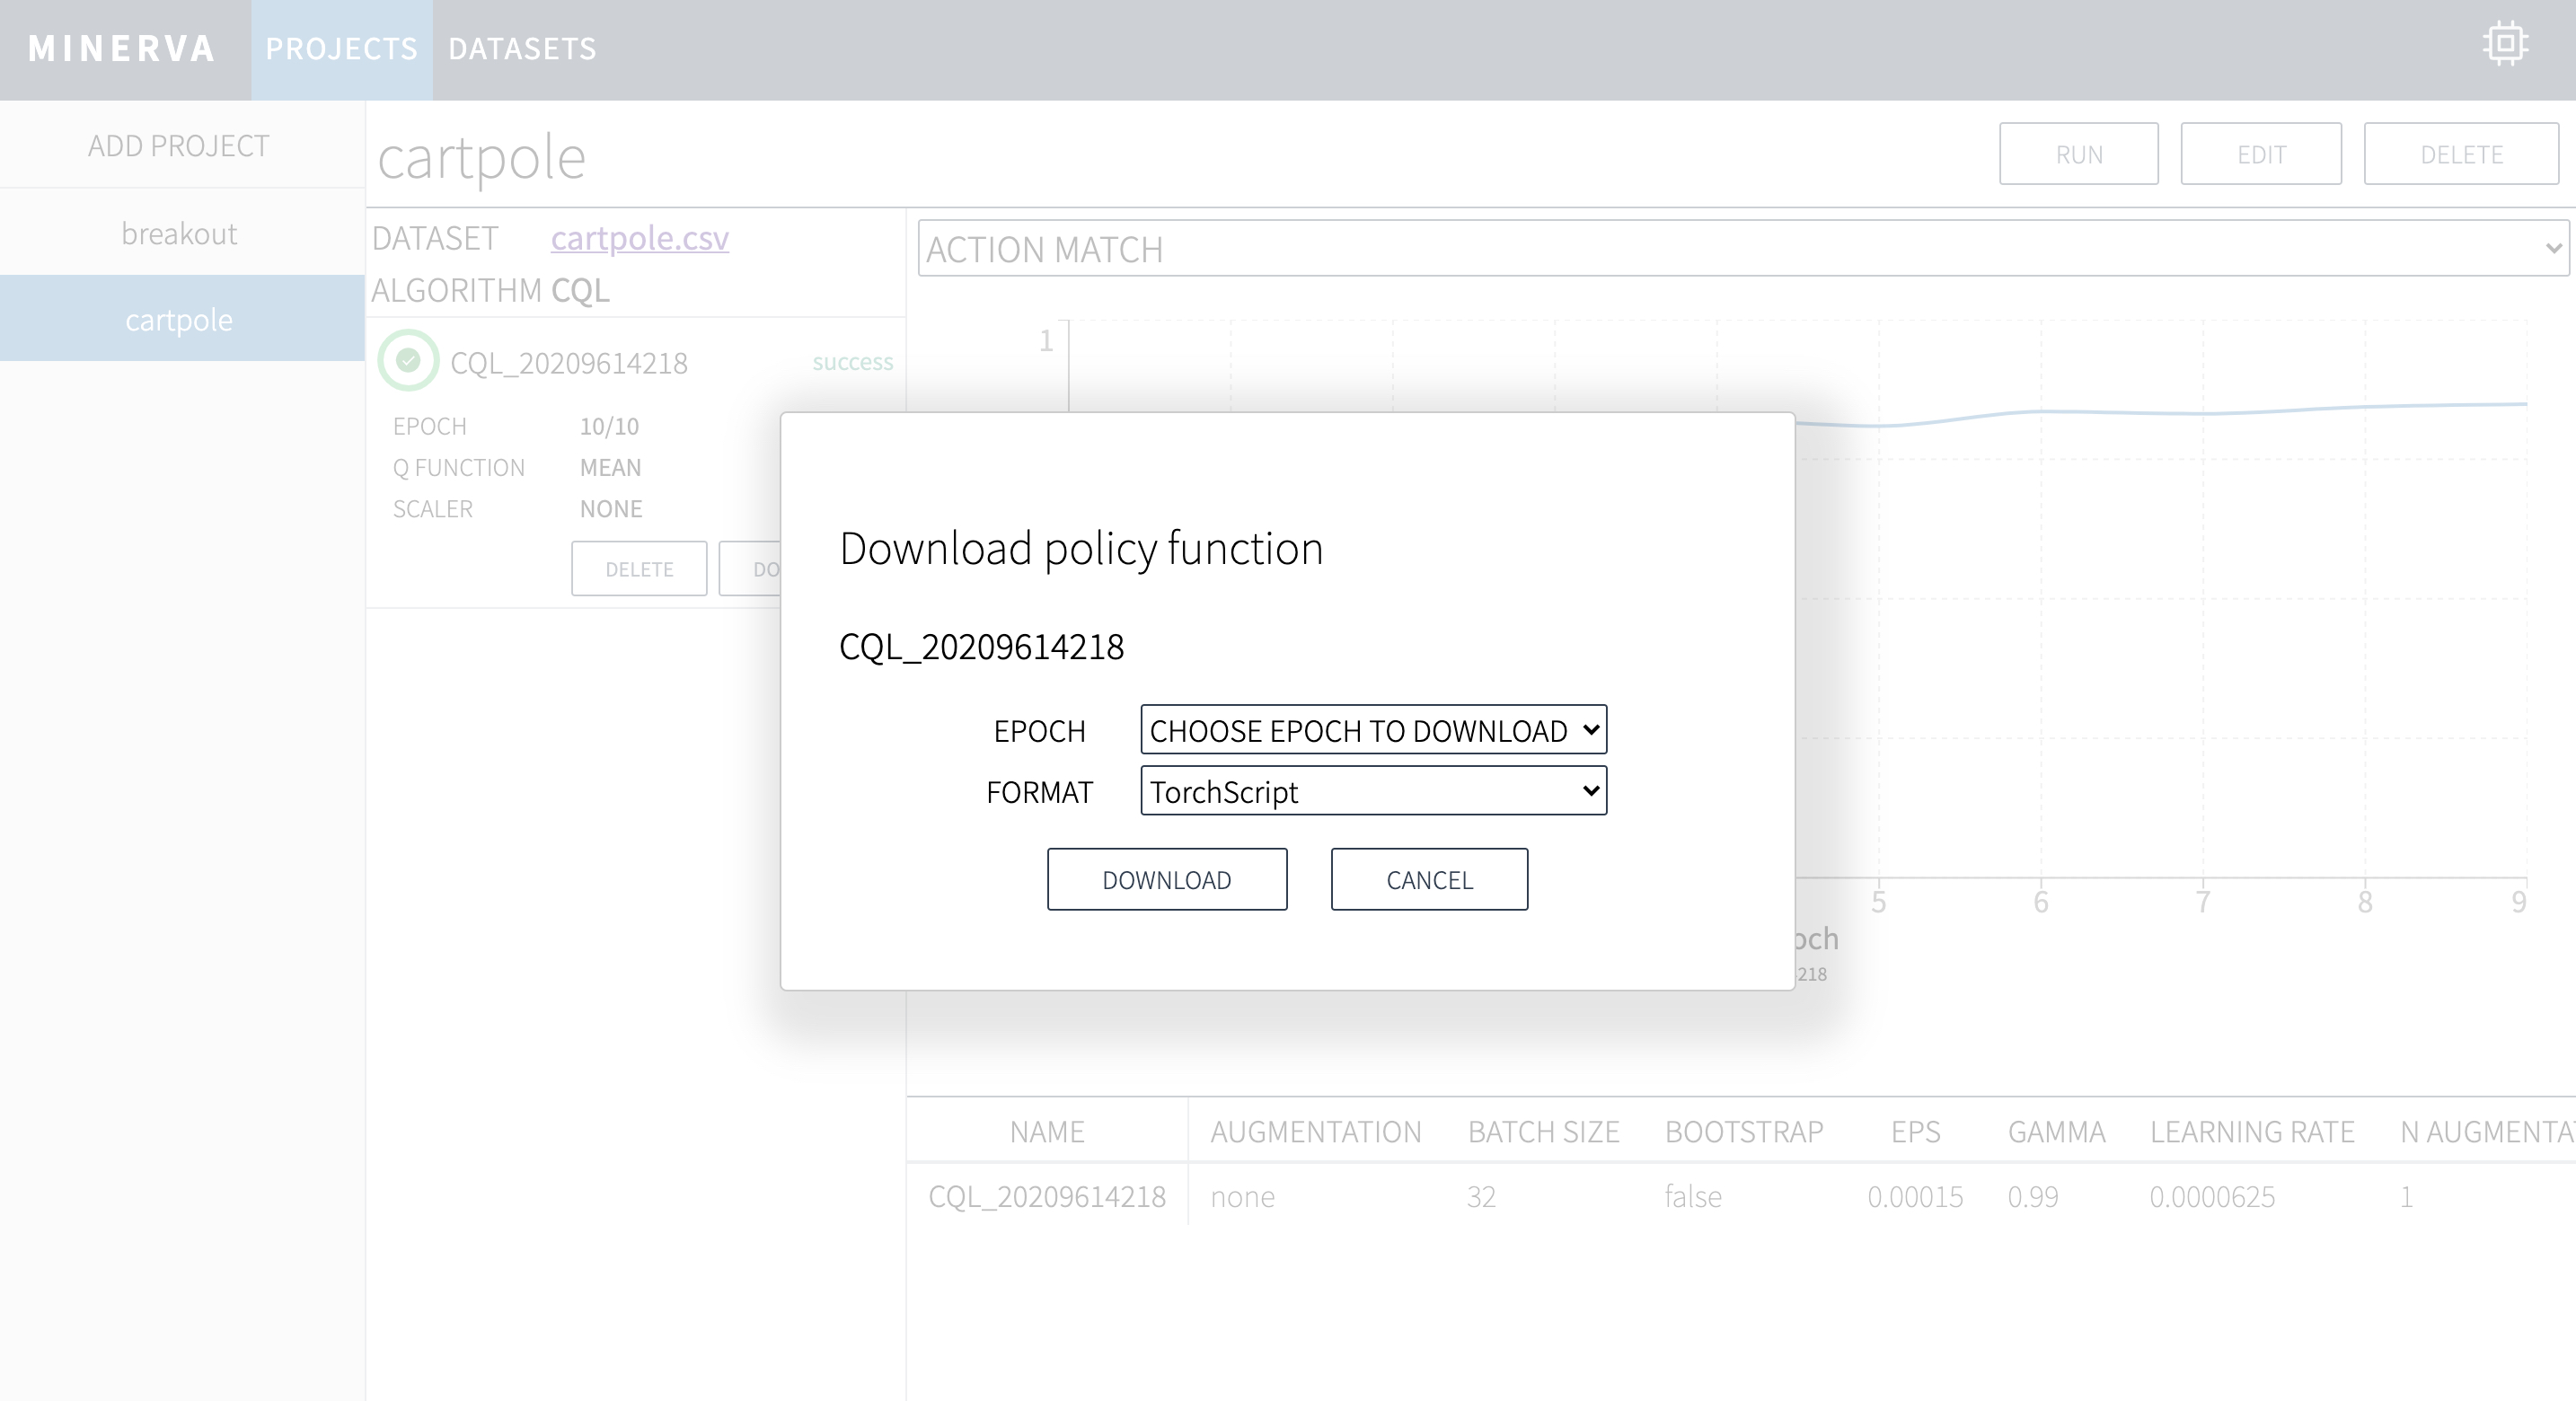This screenshot has width=2576, height=1401.
Task: Click the MINERVA logo
Action: [122, 48]
